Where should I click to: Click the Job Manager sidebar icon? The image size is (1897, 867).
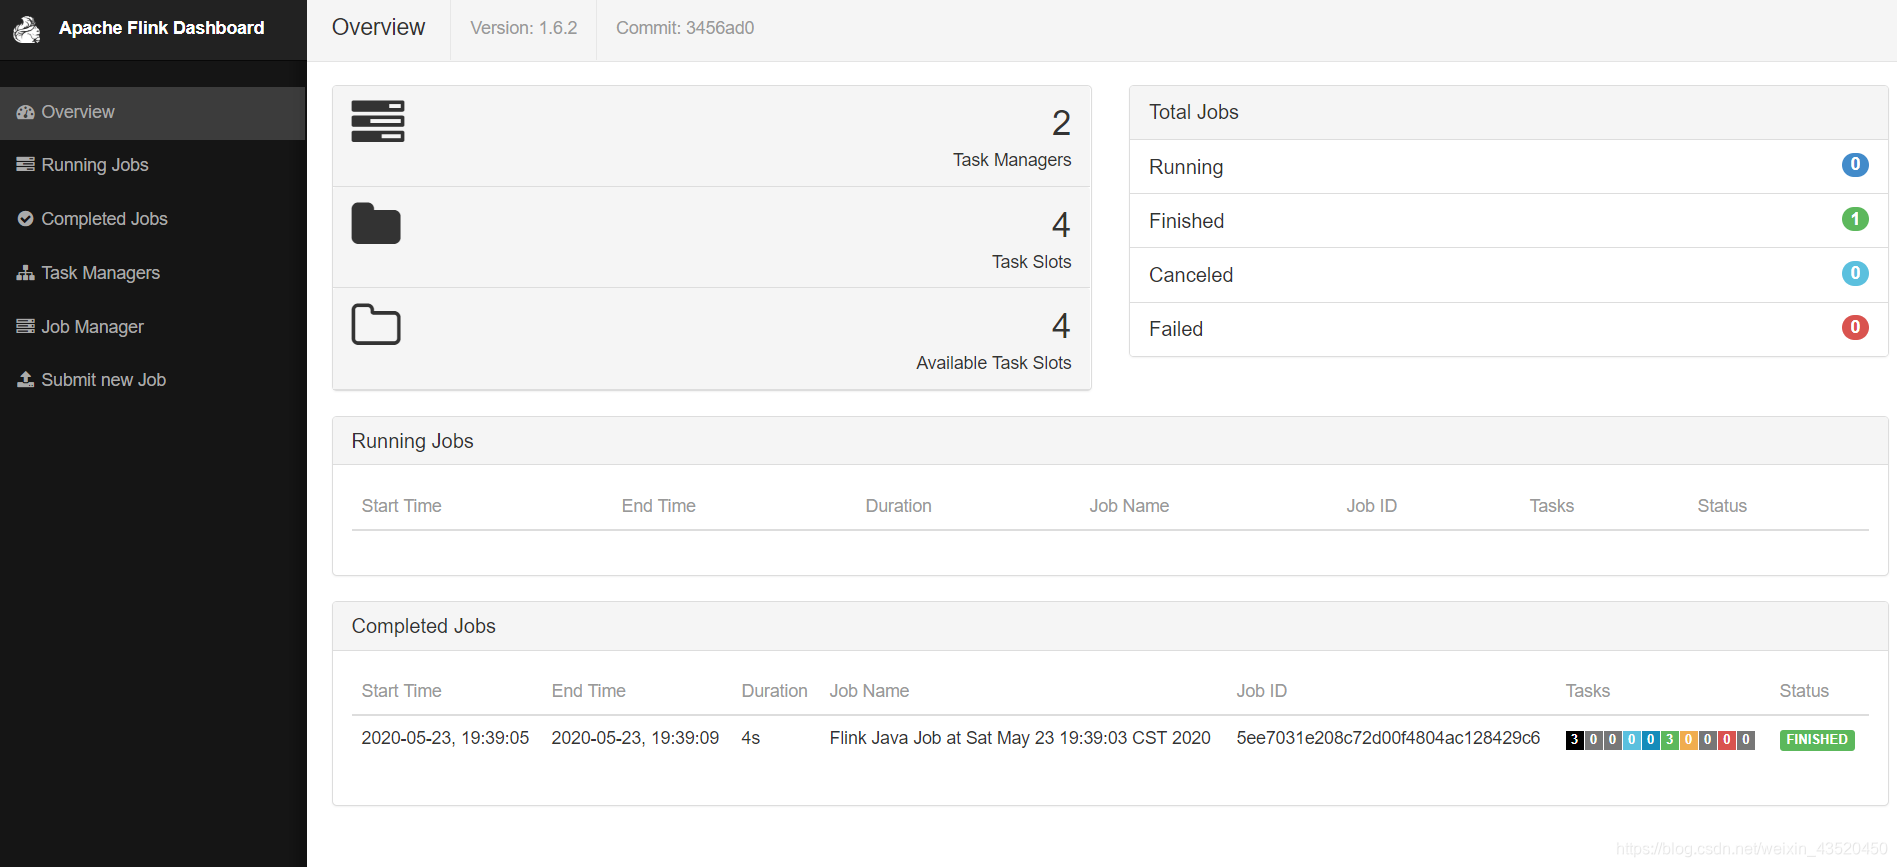coord(26,326)
